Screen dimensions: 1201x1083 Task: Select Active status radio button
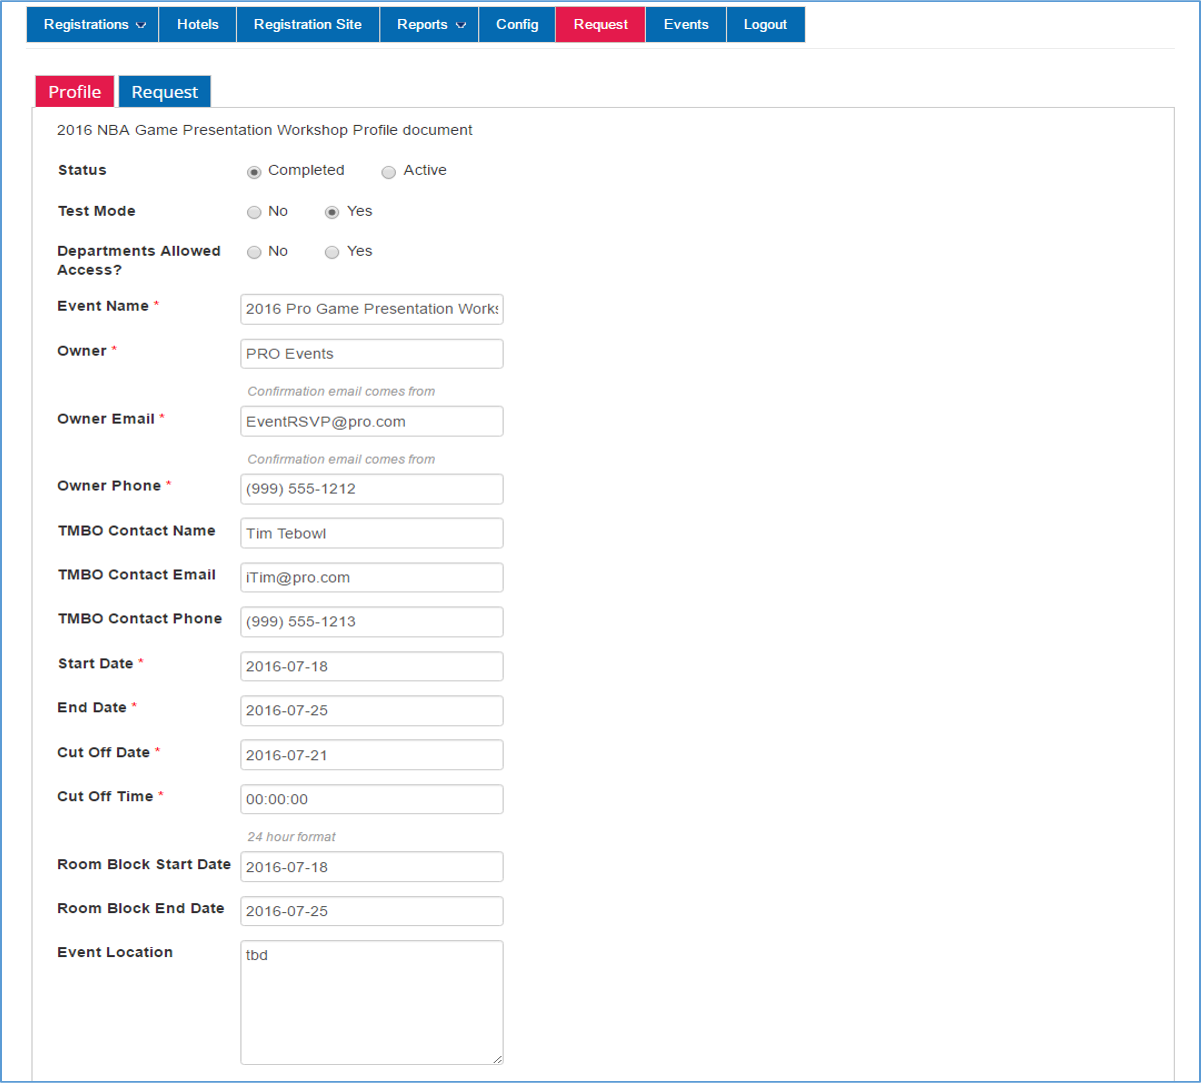389,172
